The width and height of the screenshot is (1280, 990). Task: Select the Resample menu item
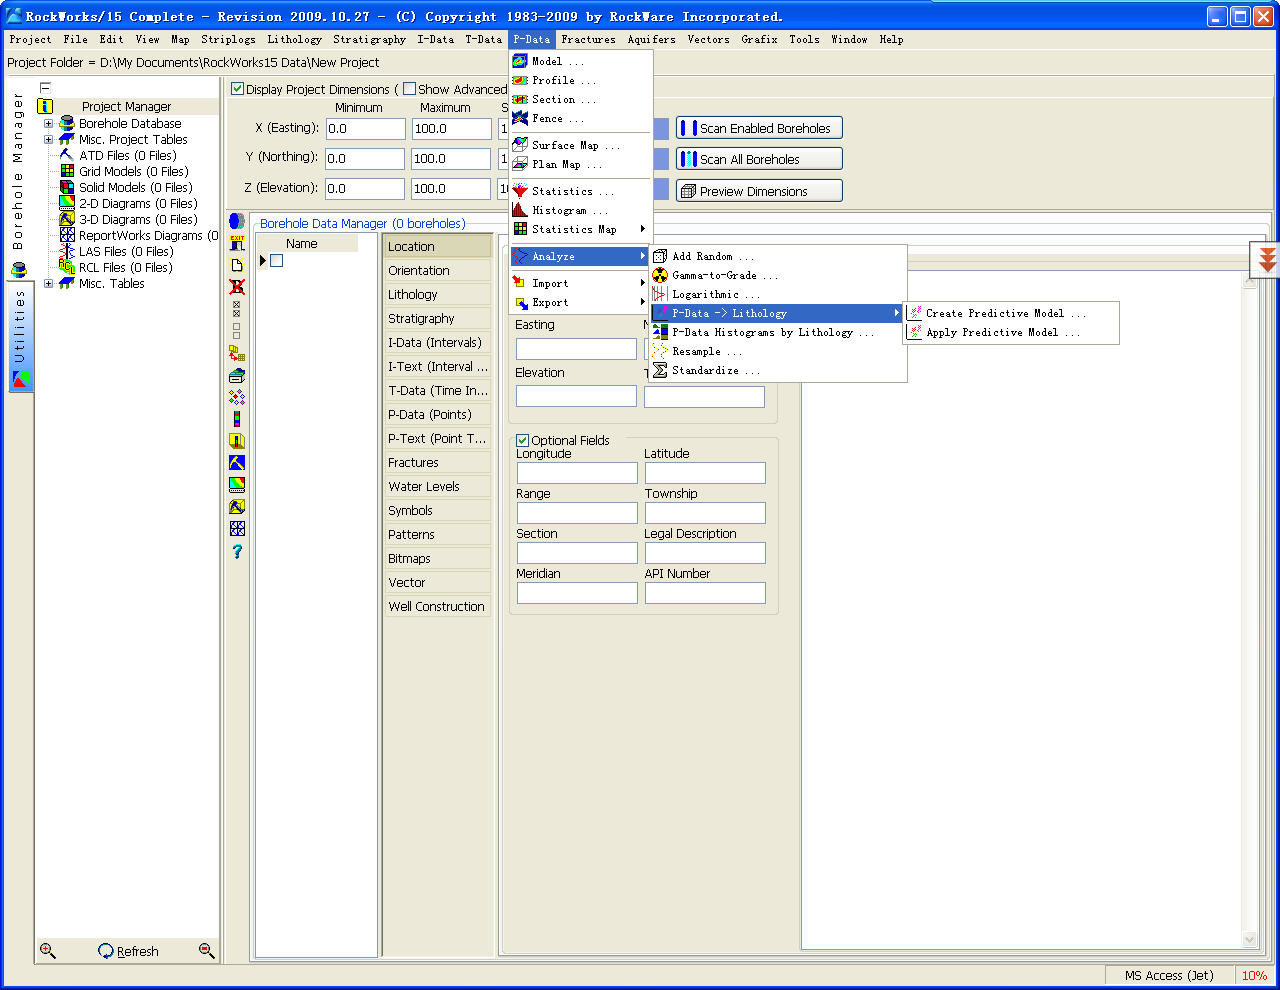777,351
